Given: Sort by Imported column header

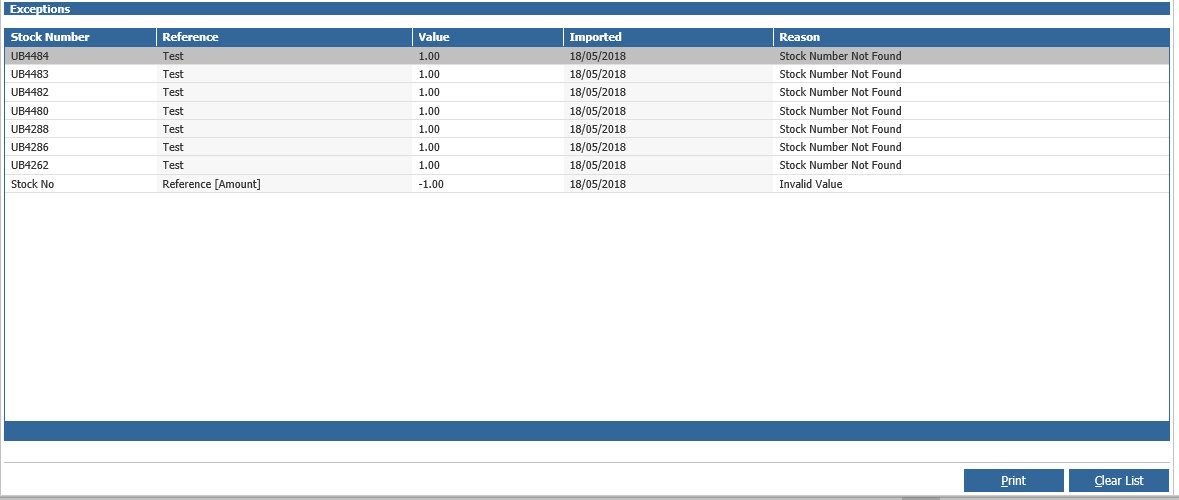Looking at the screenshot, I should click(x=668, y=37).
